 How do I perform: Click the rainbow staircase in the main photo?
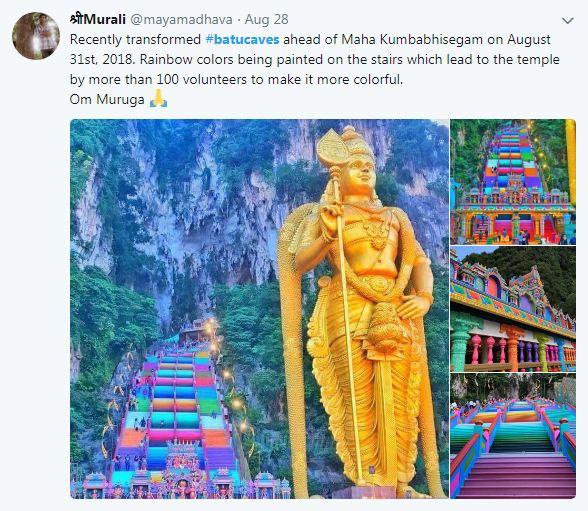click(176, 412)
